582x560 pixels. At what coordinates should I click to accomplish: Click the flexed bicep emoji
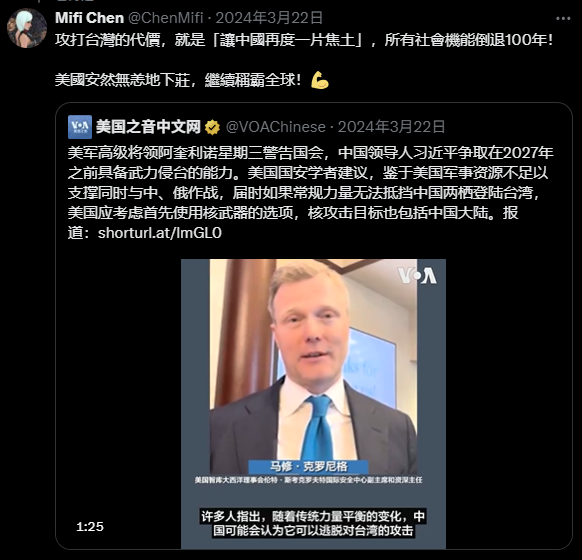[320, 80]
